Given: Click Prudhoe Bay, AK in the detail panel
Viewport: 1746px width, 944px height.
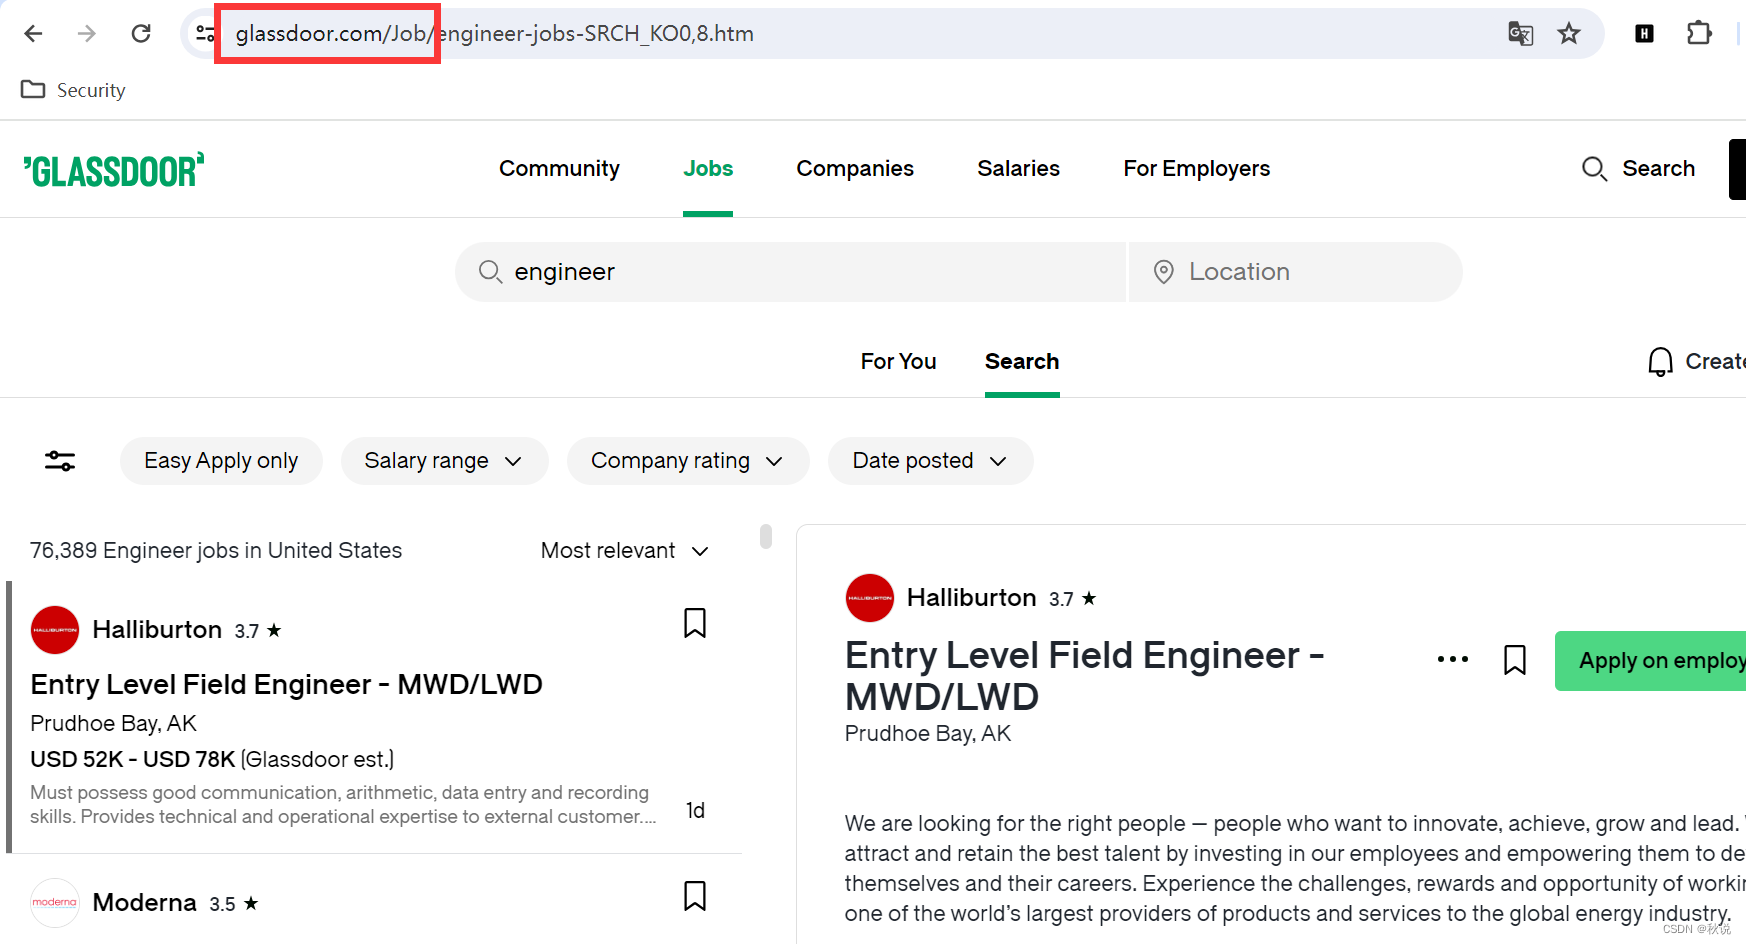Looking at the screenshot, I should click(x=928, y=734).
